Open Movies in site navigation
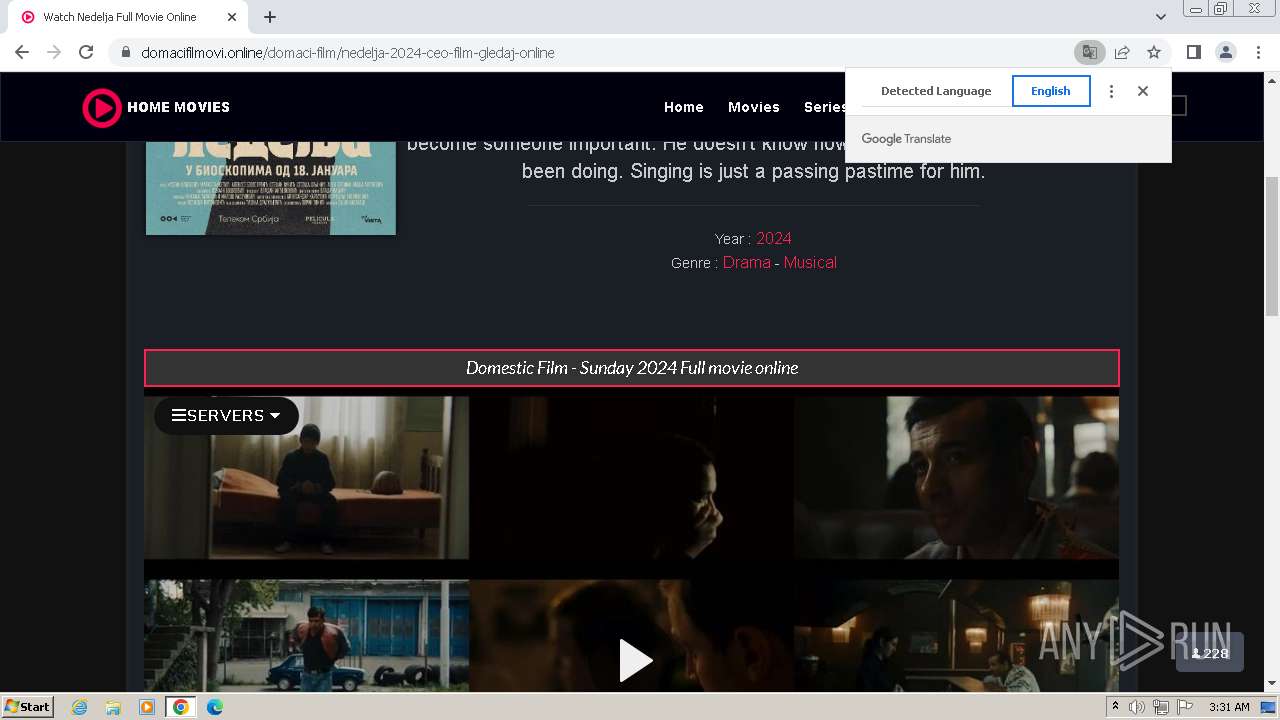The width and height of the screenshot is (1280, 720). pyautogui.click(x=754, y=107)
